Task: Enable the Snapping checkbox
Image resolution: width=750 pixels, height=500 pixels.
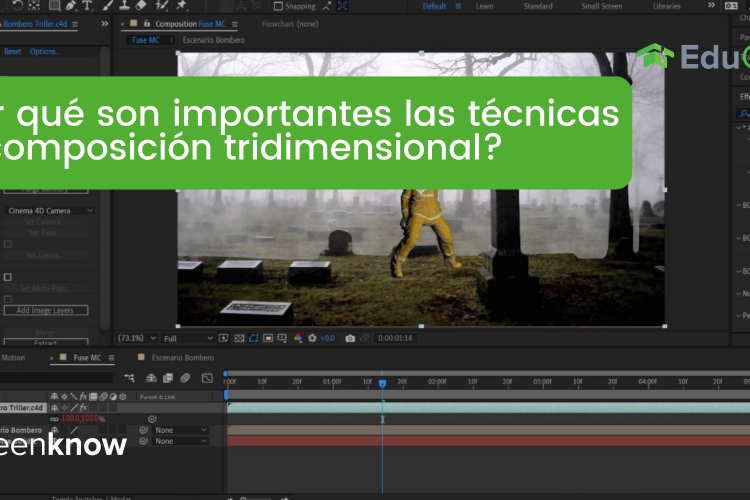Action: [278, 6]
